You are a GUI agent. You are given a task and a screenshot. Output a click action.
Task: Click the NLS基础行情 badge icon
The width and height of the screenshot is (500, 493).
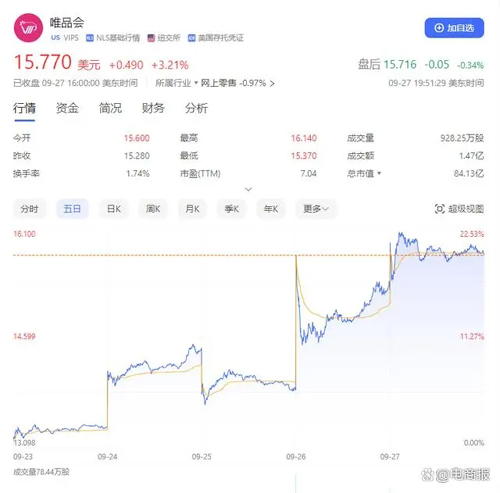90,38
